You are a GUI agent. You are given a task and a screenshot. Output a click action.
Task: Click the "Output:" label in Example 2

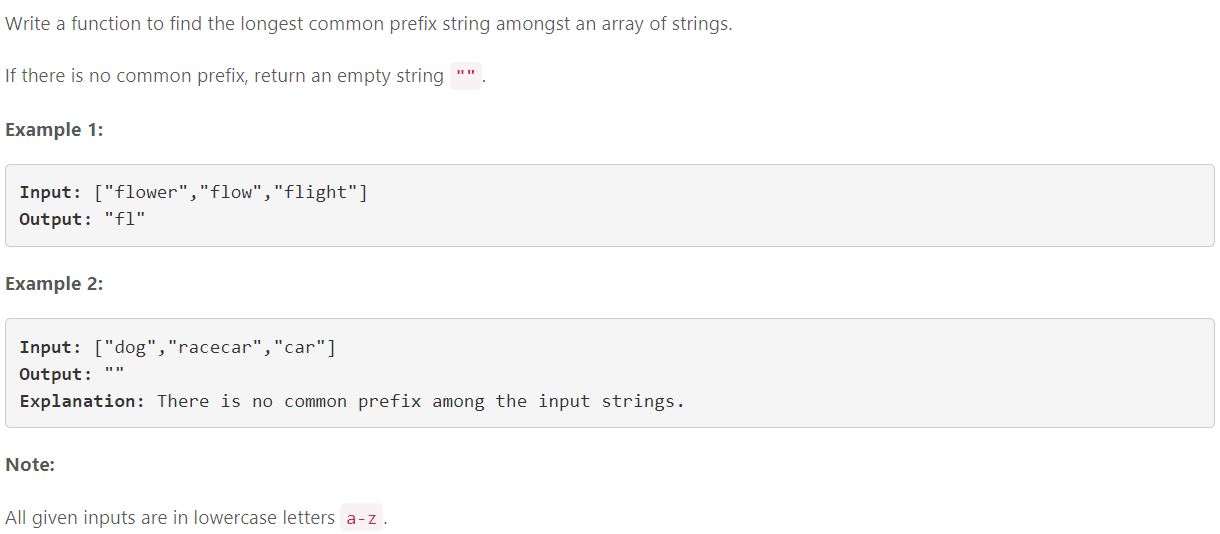[x=56, y=374]
